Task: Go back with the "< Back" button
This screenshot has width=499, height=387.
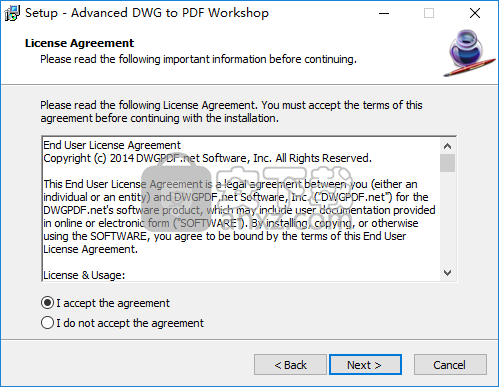Action: 290,365
